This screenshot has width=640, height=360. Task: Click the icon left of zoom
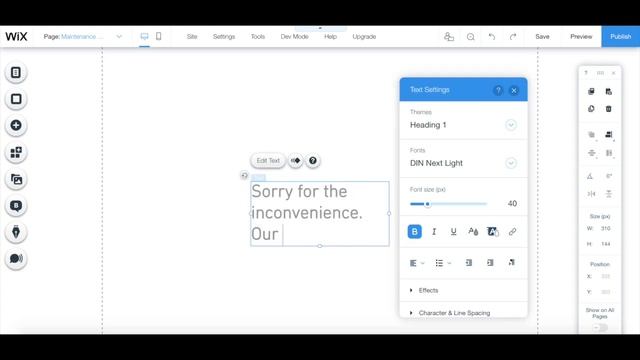449,37
